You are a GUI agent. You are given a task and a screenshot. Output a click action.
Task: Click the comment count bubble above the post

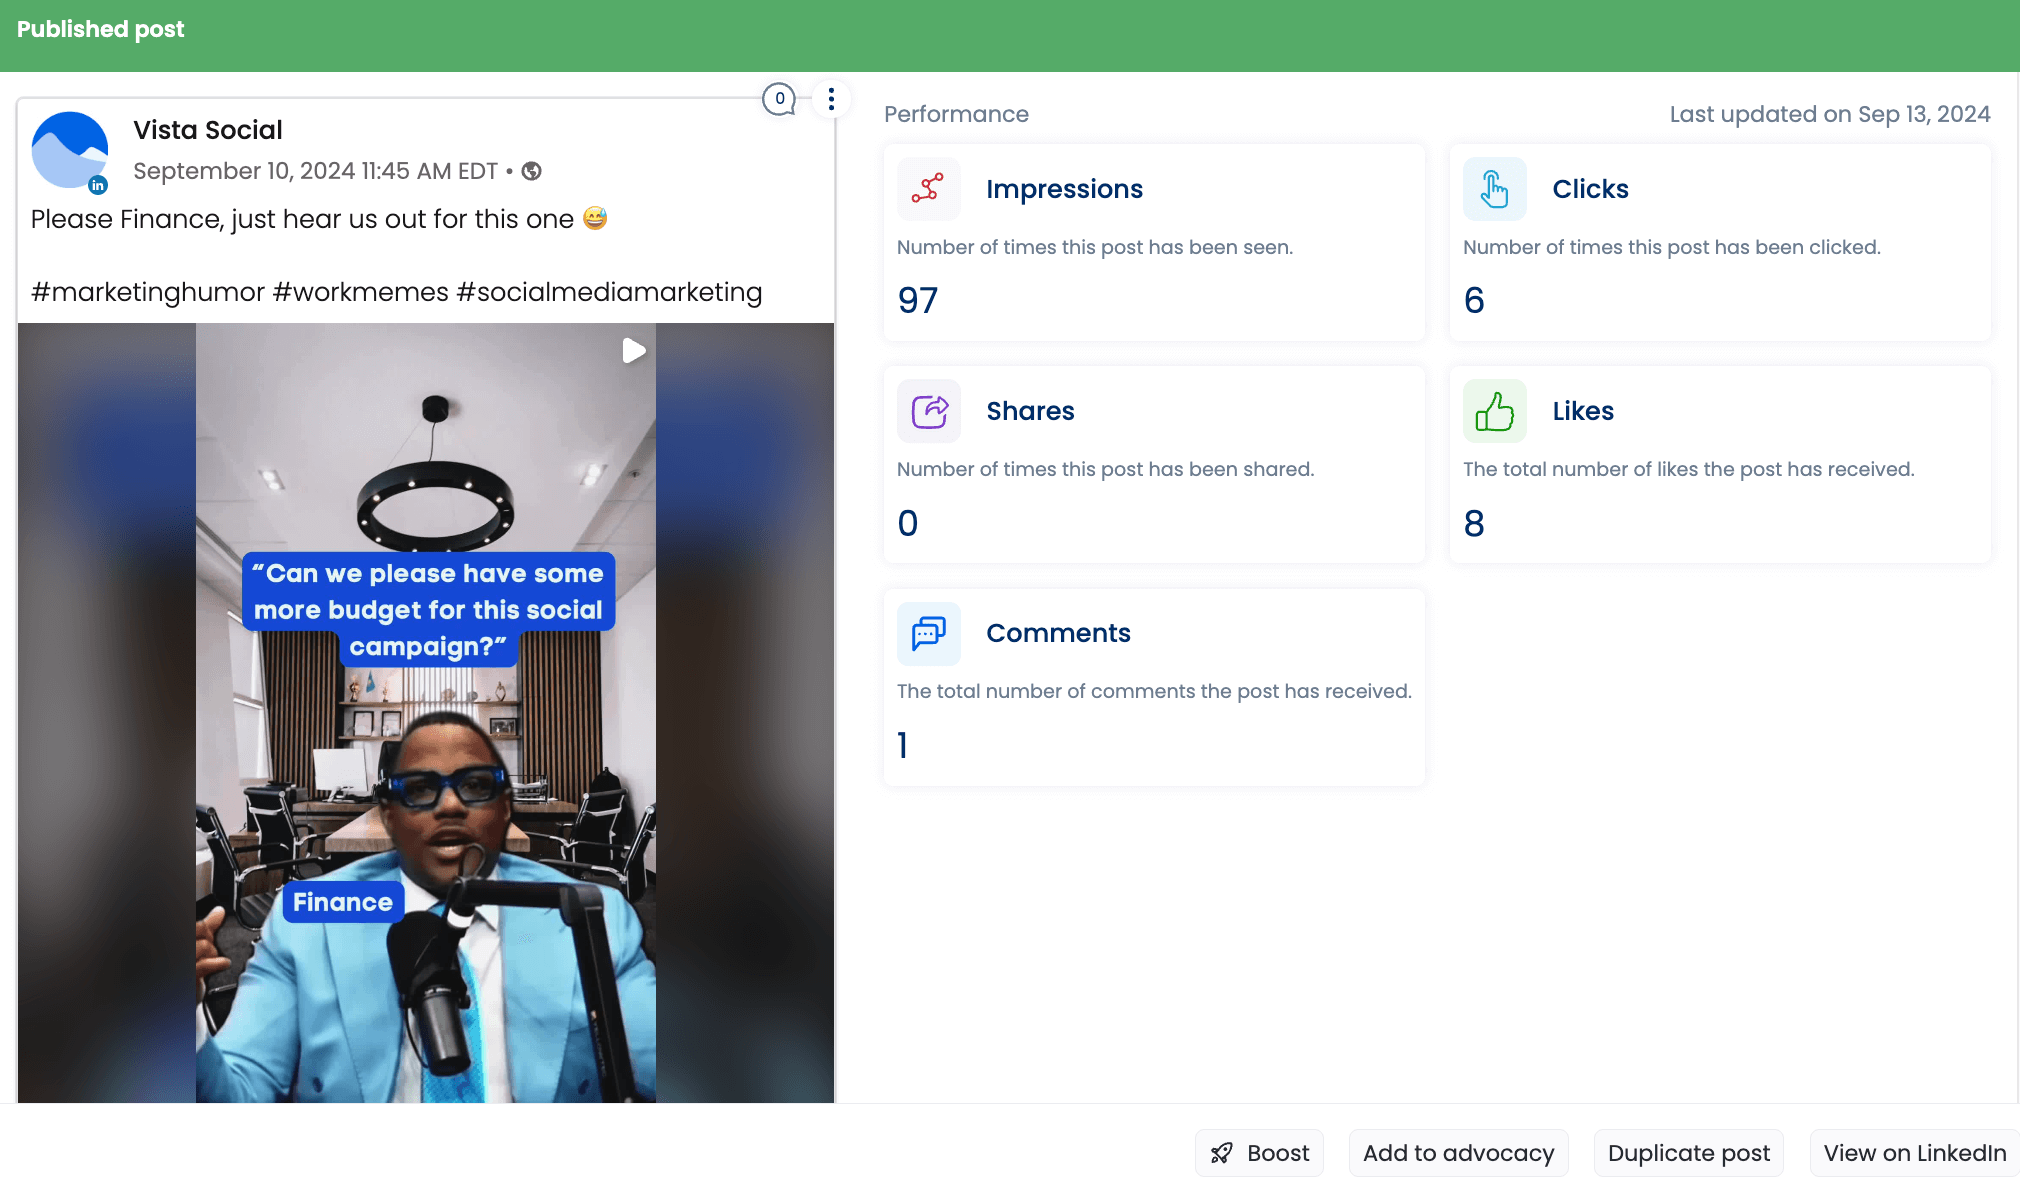coord(779,99)
